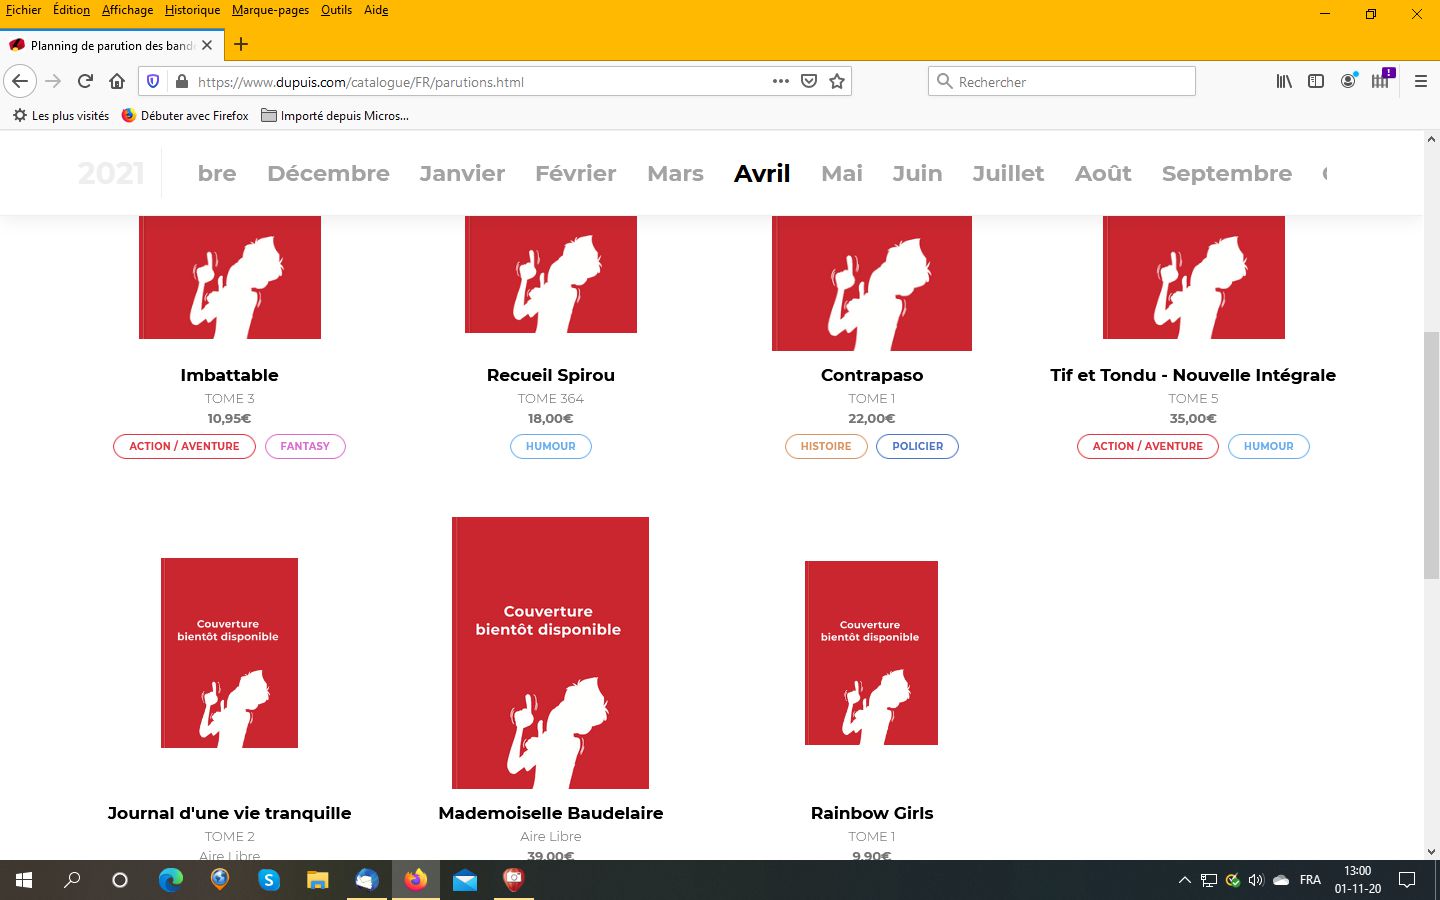
Task: Select the Janvier month tab
Action: click(462, 173)
